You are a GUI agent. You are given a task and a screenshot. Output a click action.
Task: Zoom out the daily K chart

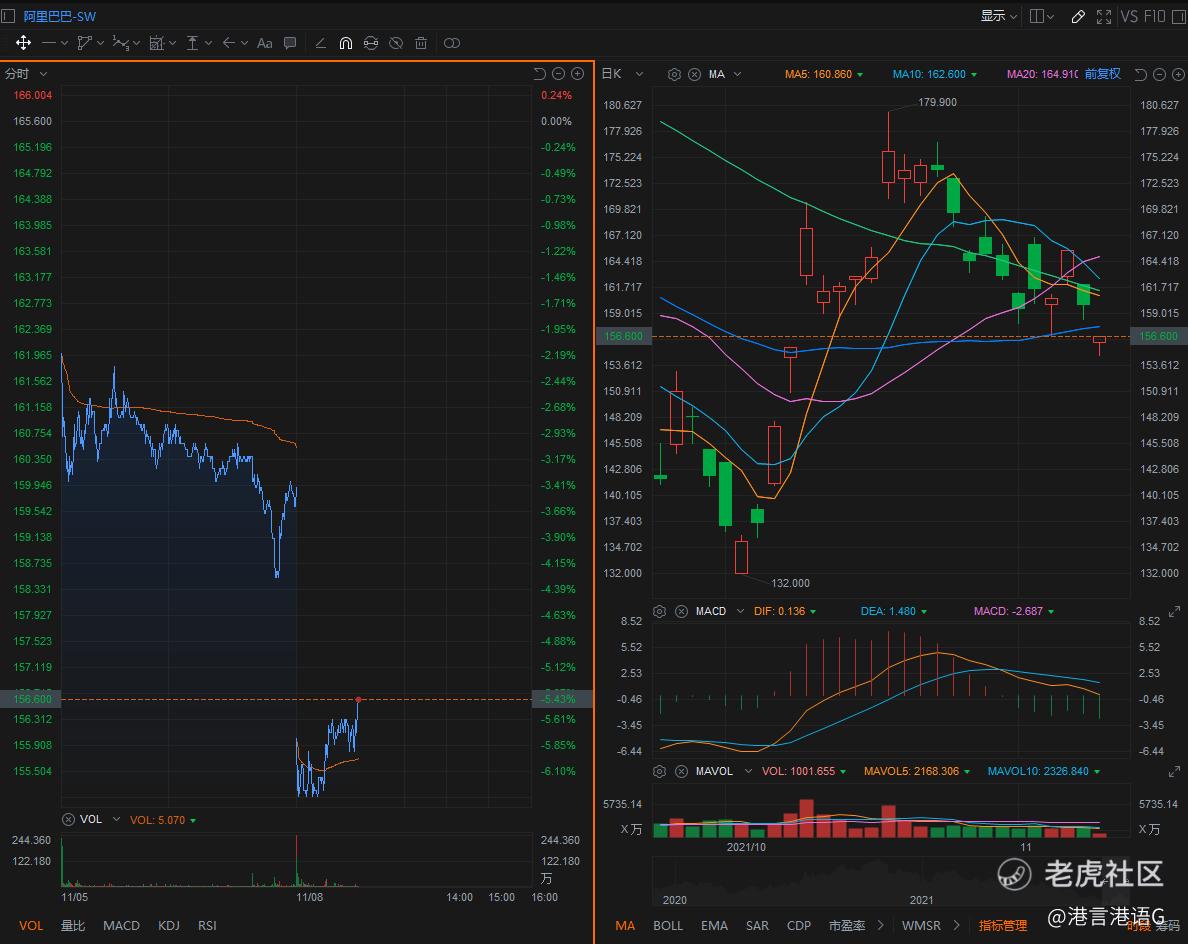[1159, 74]
